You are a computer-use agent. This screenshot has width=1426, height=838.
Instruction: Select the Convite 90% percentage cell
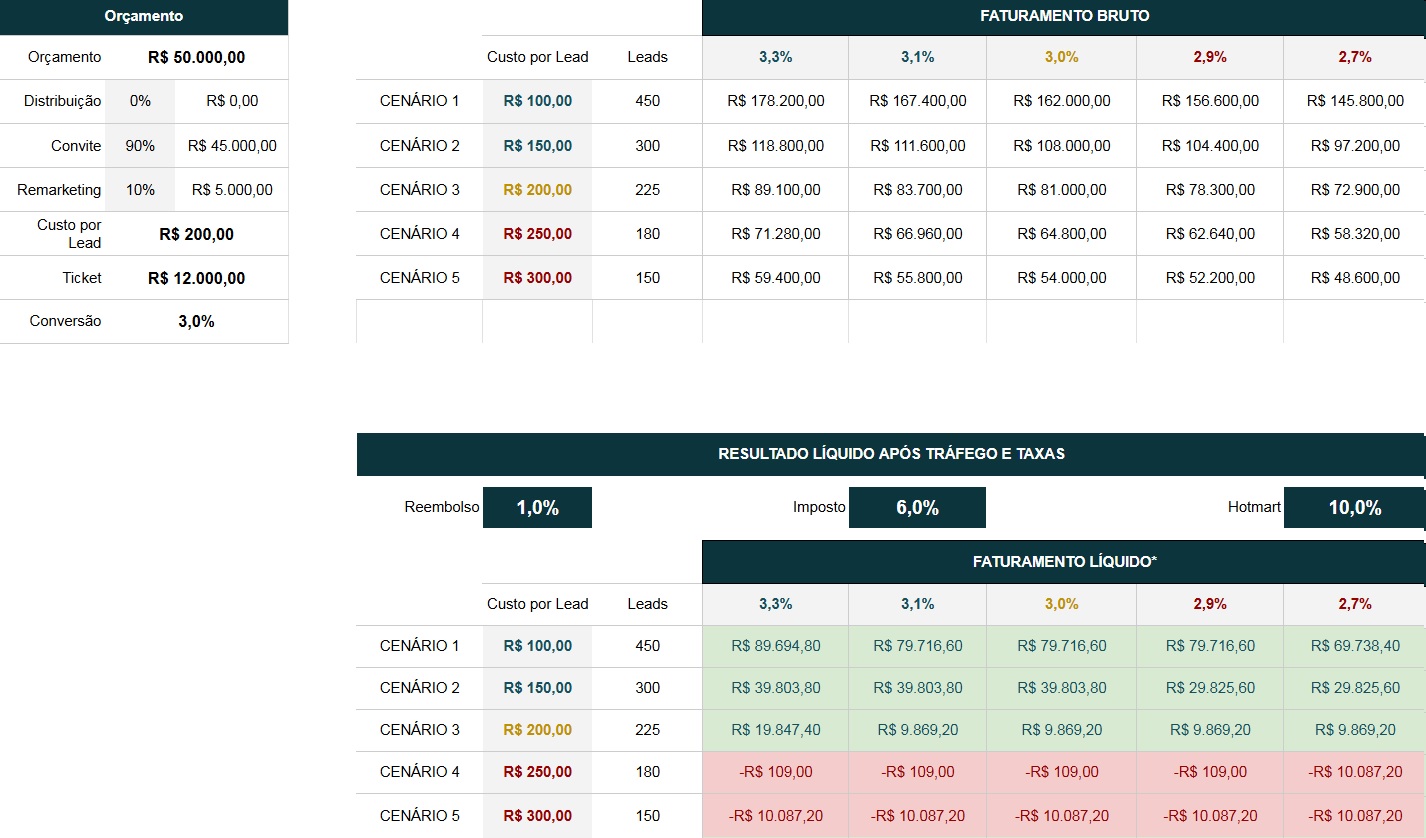140,146
